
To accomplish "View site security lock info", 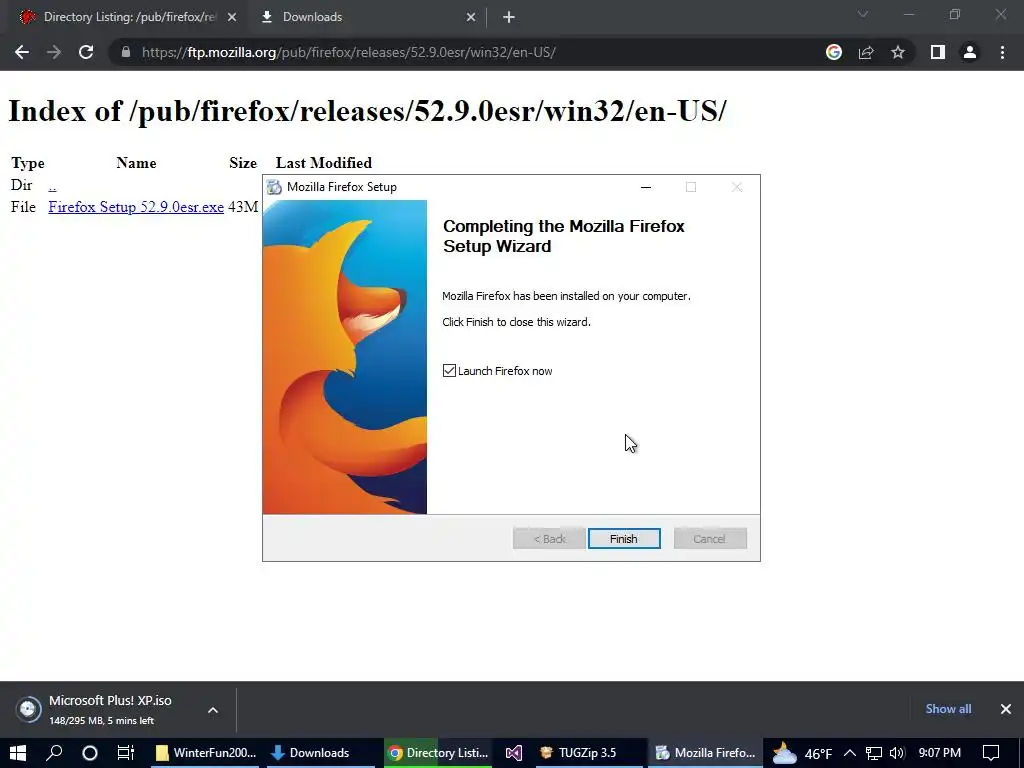I will tap(125, 52).
